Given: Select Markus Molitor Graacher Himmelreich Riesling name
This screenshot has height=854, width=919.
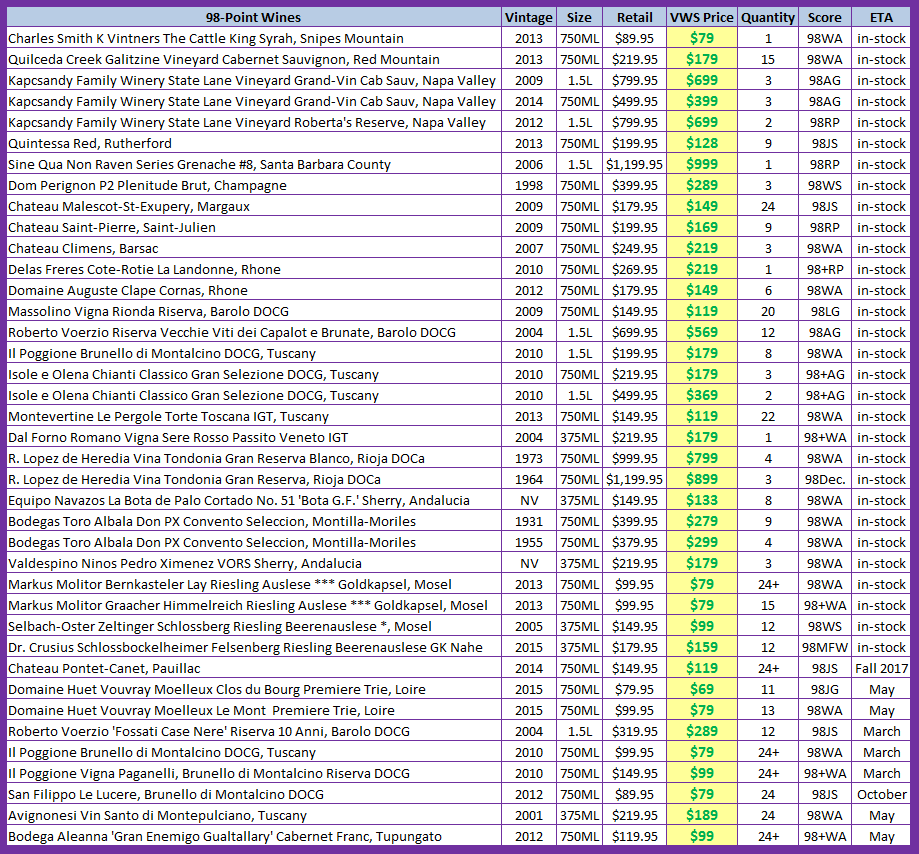Looking at the screenshot, I should tap(248, 605).
